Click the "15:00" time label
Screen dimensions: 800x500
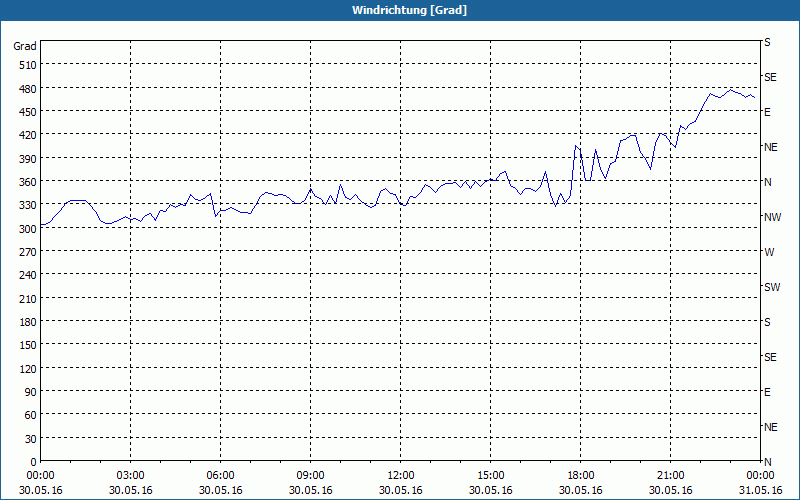pos(491,476)
